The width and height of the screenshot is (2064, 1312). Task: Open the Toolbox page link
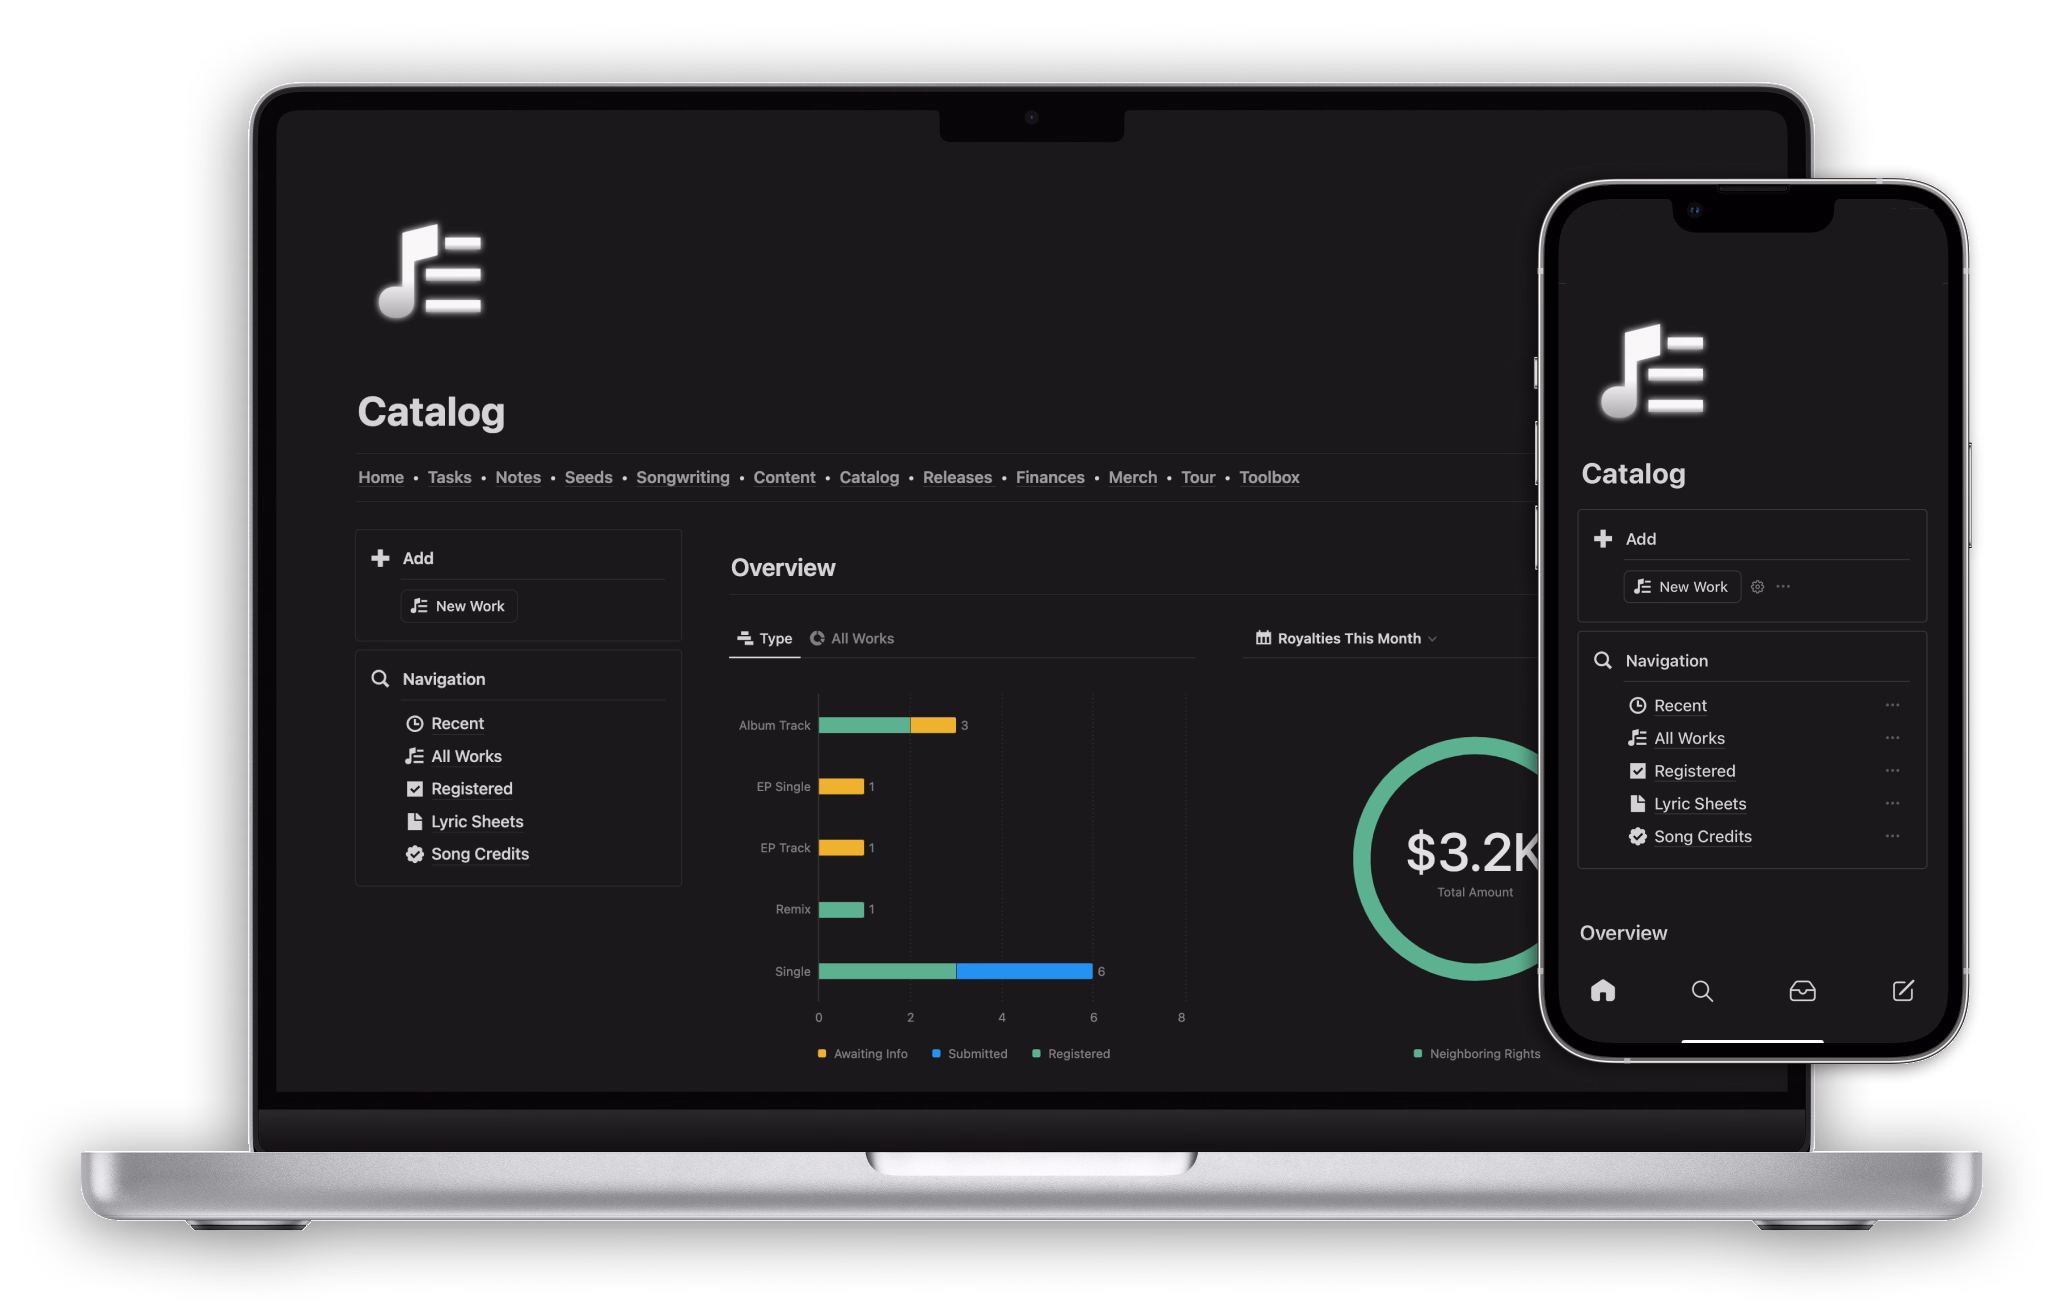click(x=1269, y=478)
